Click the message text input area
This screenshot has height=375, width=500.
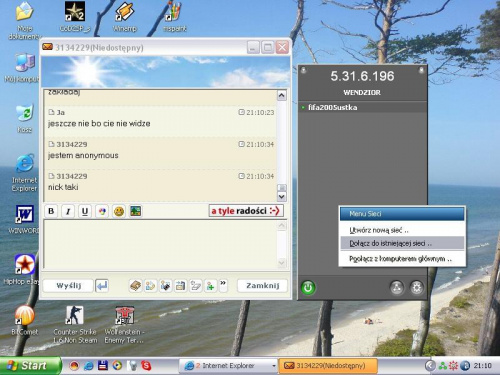pos(160,244)
